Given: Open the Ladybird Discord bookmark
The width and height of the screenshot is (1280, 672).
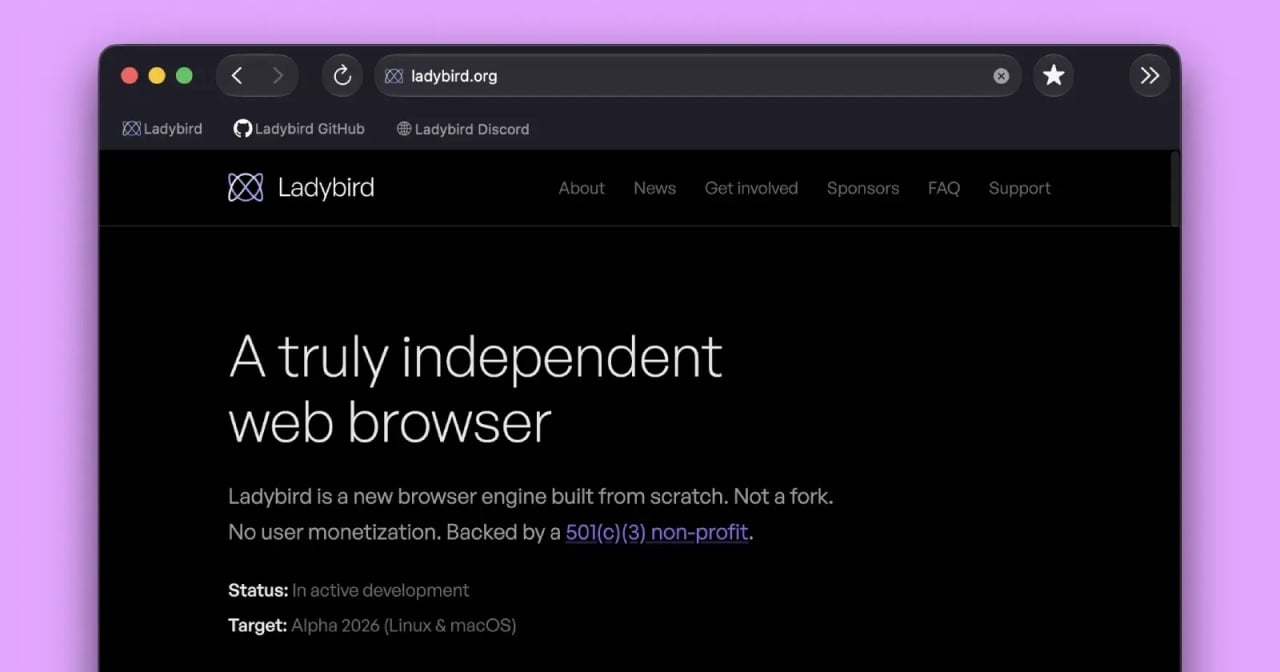Looking at the screenshot, I should point(463,129).
